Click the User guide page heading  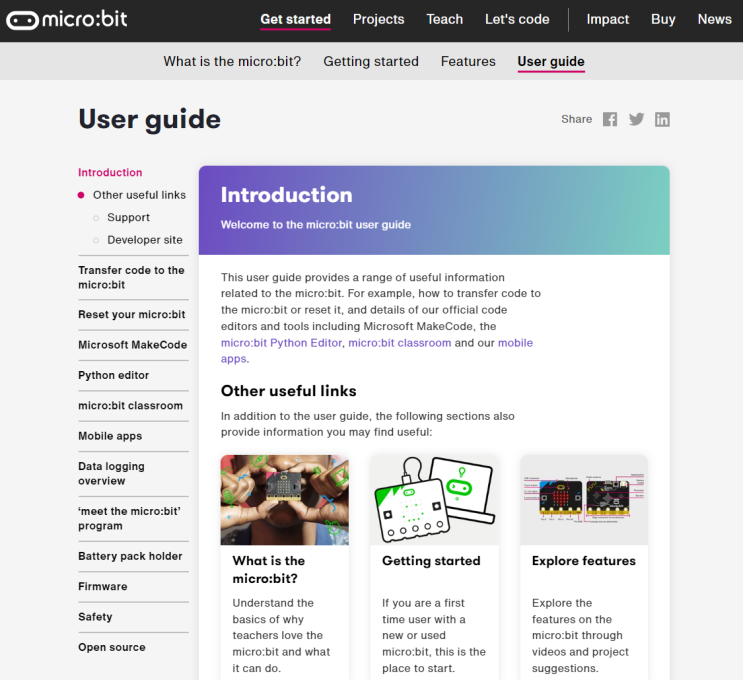(x=150, y=119)
